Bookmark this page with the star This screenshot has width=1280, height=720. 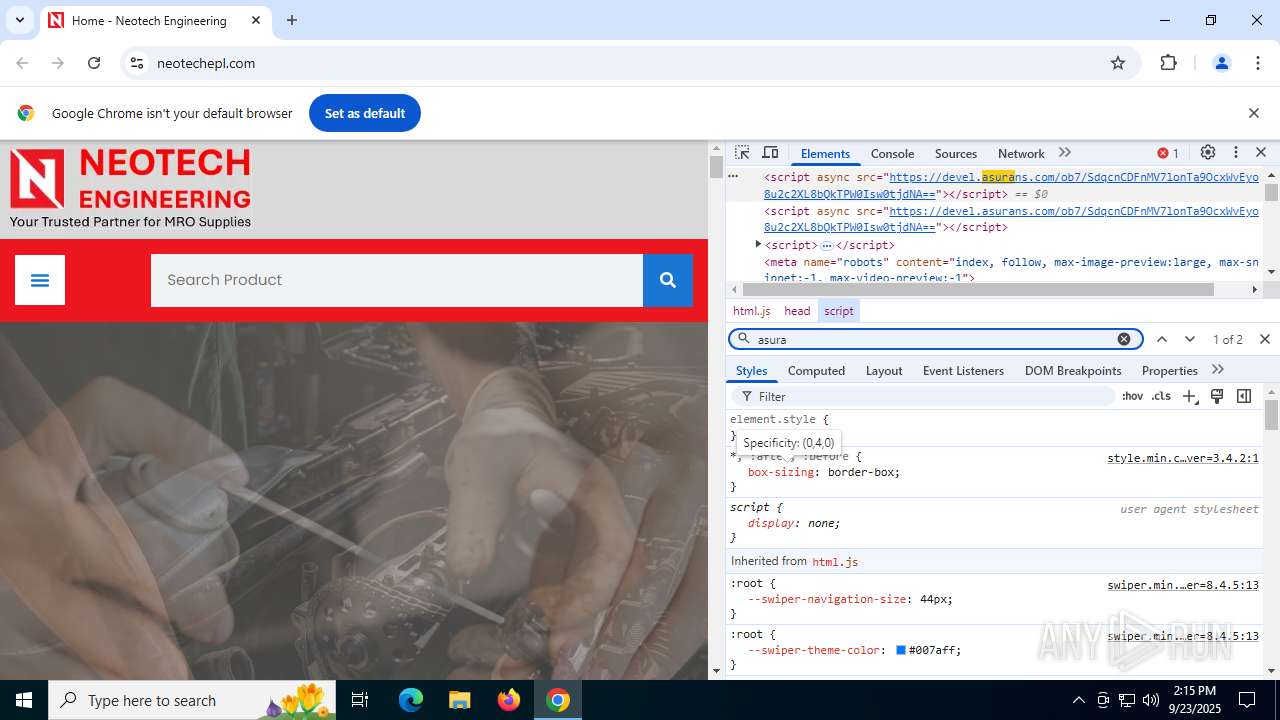click(x=1118, y=63)
